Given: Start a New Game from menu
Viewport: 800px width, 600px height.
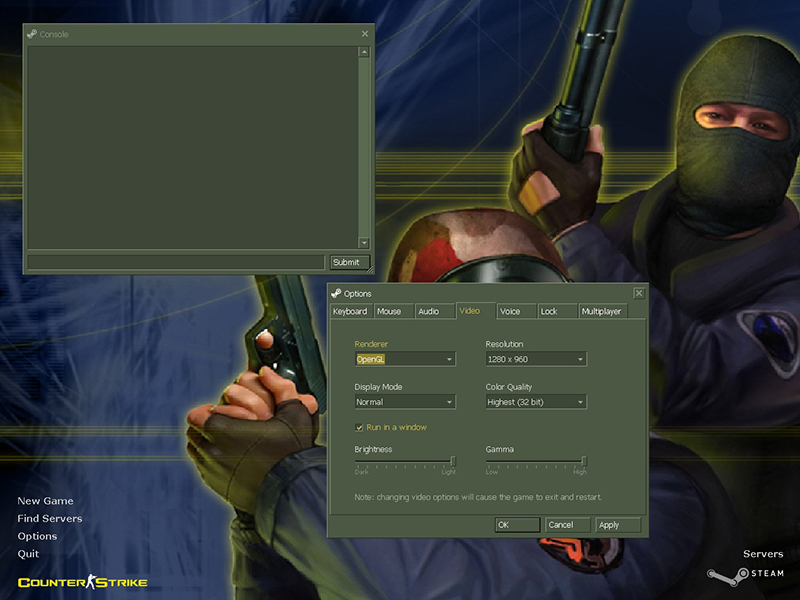Looking at the screenshot, I should [x=45, y=501].
